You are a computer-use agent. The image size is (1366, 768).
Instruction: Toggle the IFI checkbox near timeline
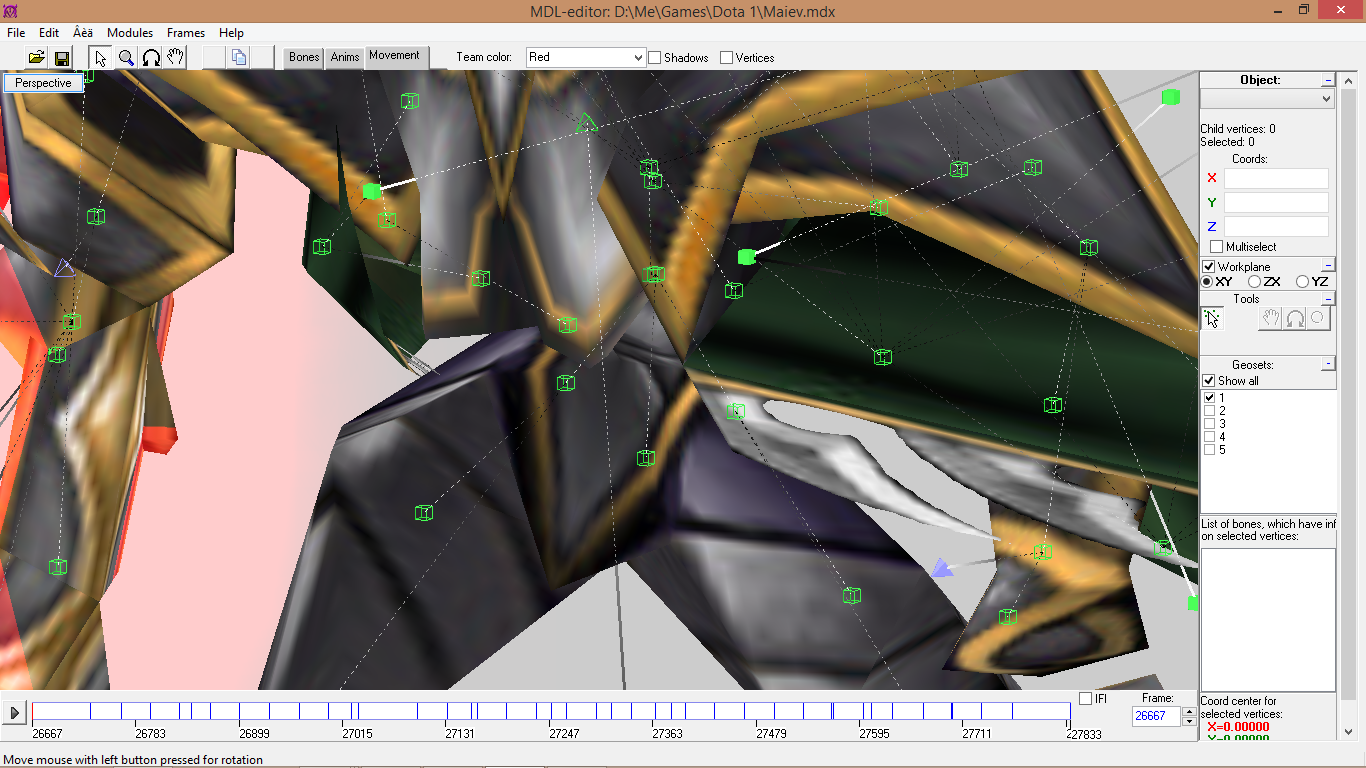pyautogui.click(x=1086, y=698)
